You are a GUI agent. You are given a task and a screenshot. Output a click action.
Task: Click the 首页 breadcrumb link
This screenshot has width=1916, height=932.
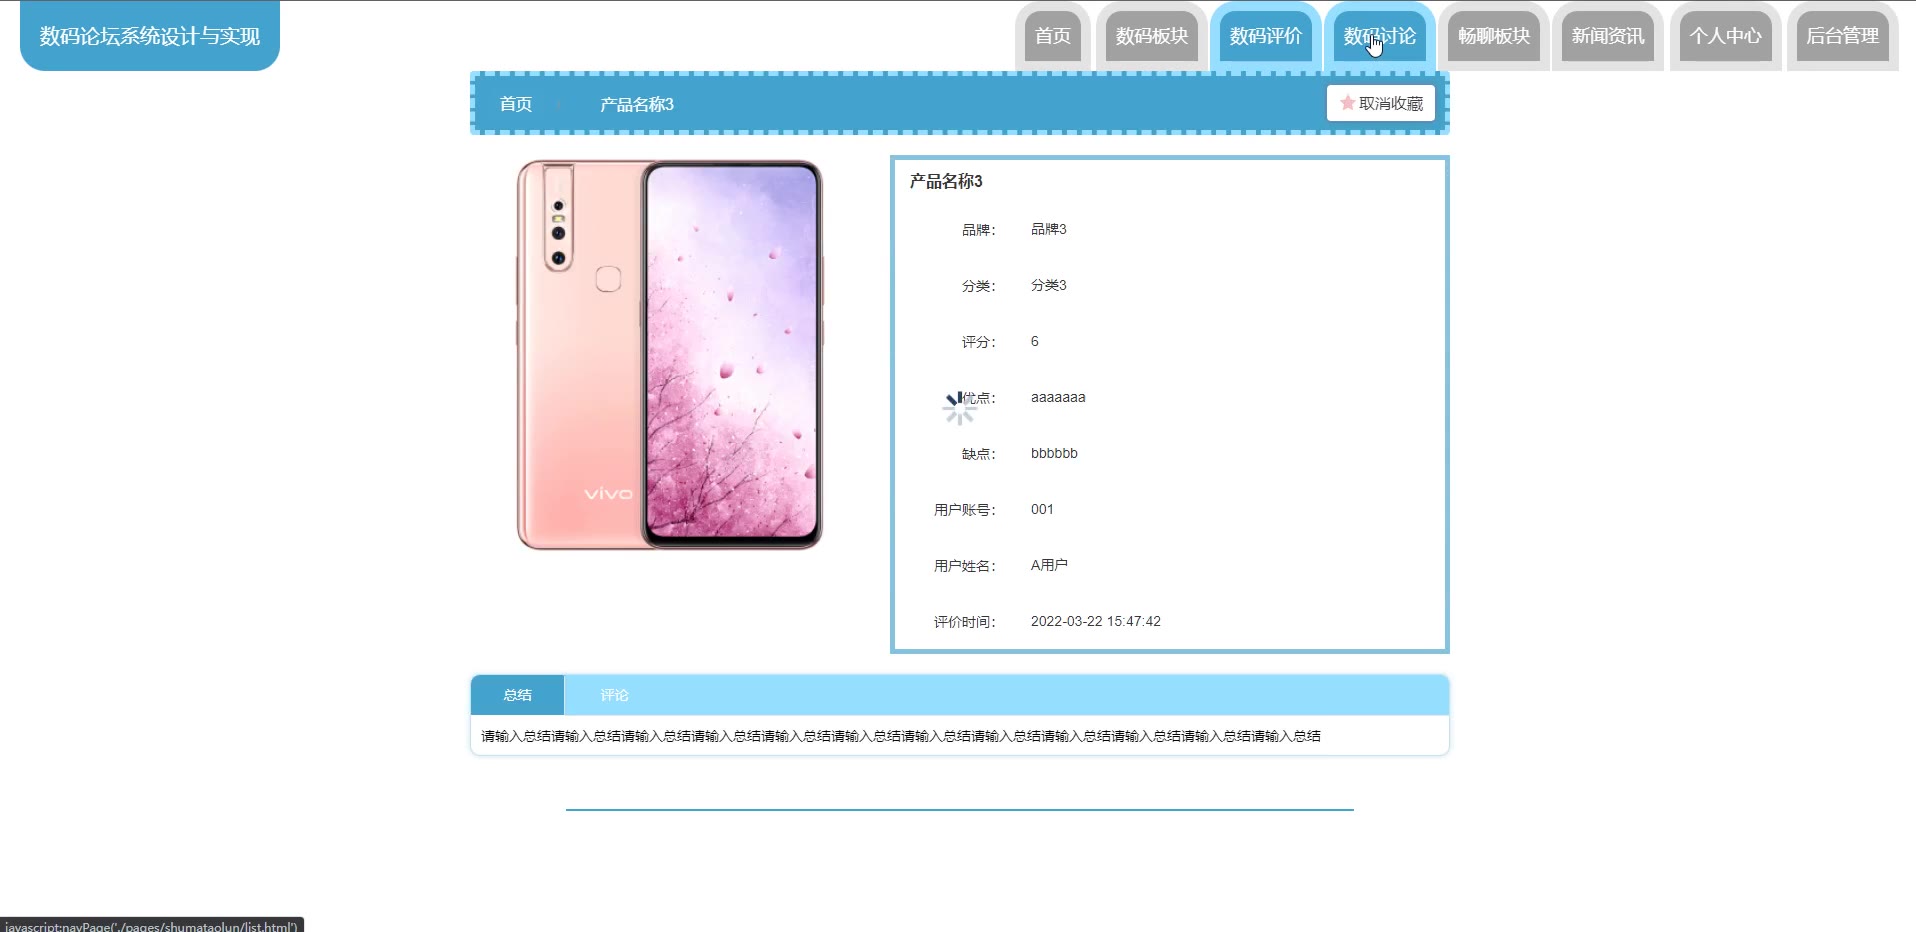[516, 104]
